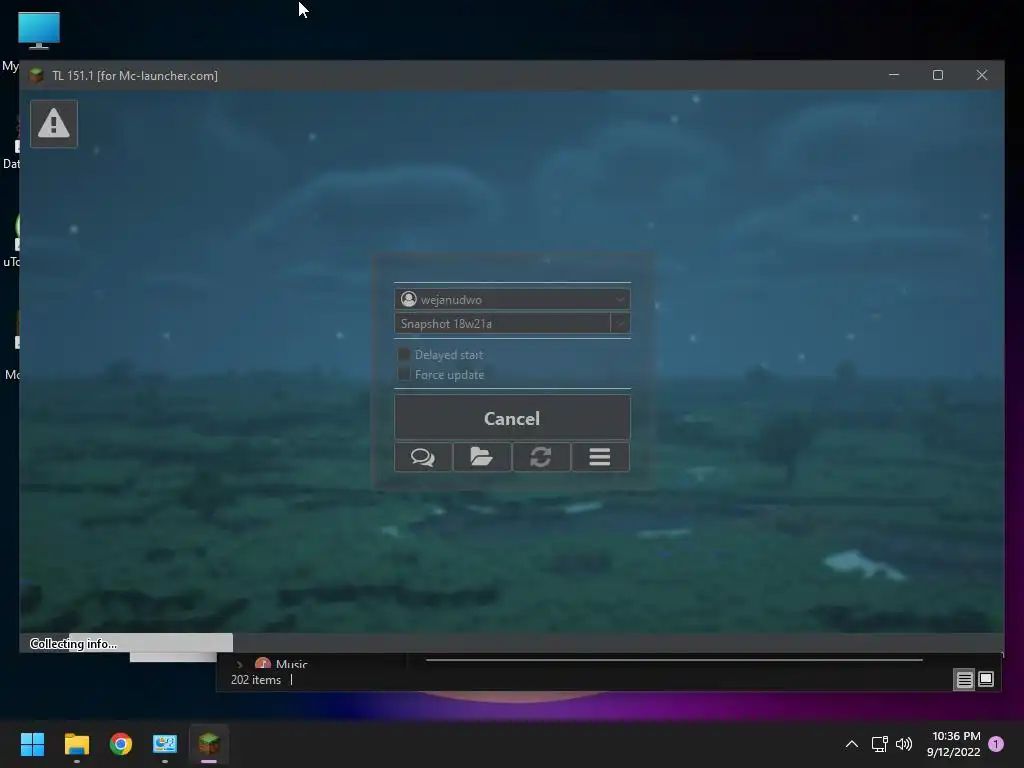Open the network status tray icon
This screenshot has width=1024, height=768.
(879, 744)
